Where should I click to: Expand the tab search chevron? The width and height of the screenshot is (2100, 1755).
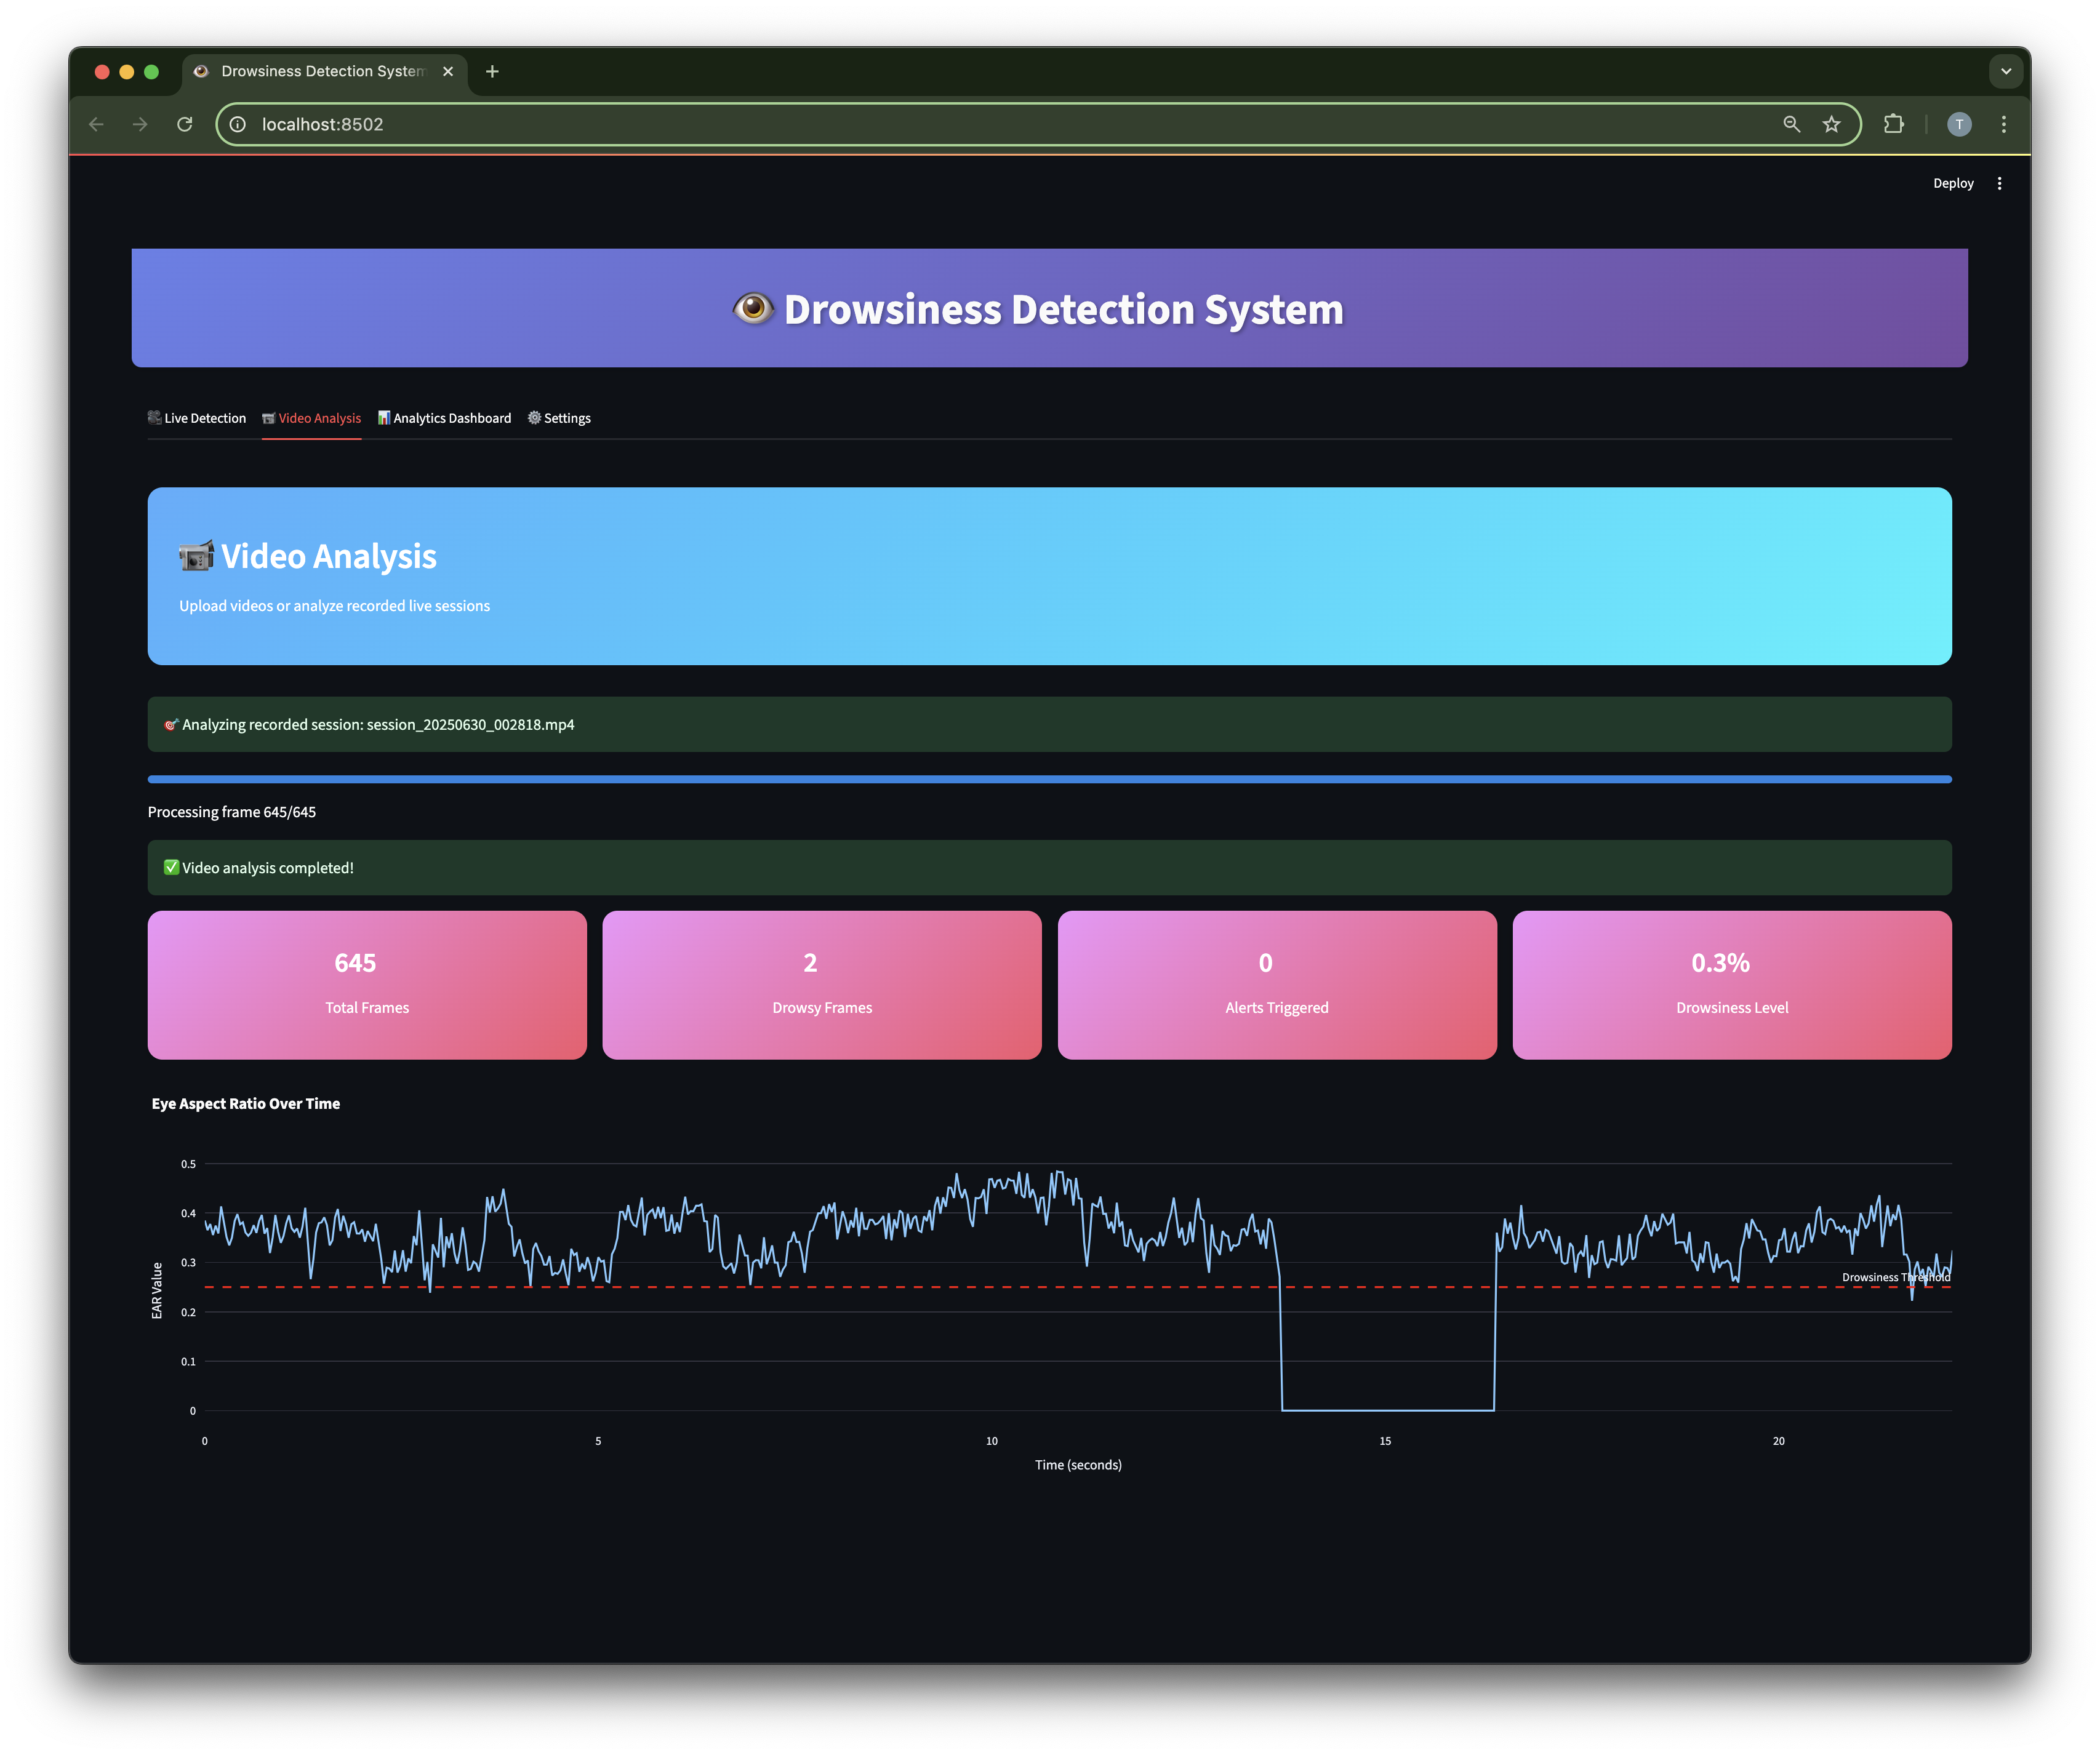2005,71
